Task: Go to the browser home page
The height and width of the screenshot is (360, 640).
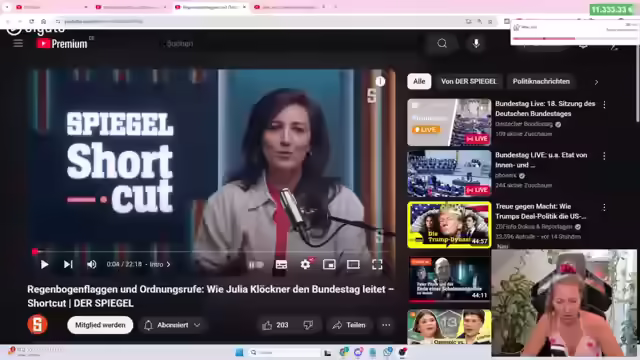Action: click(x=44, y=21)
